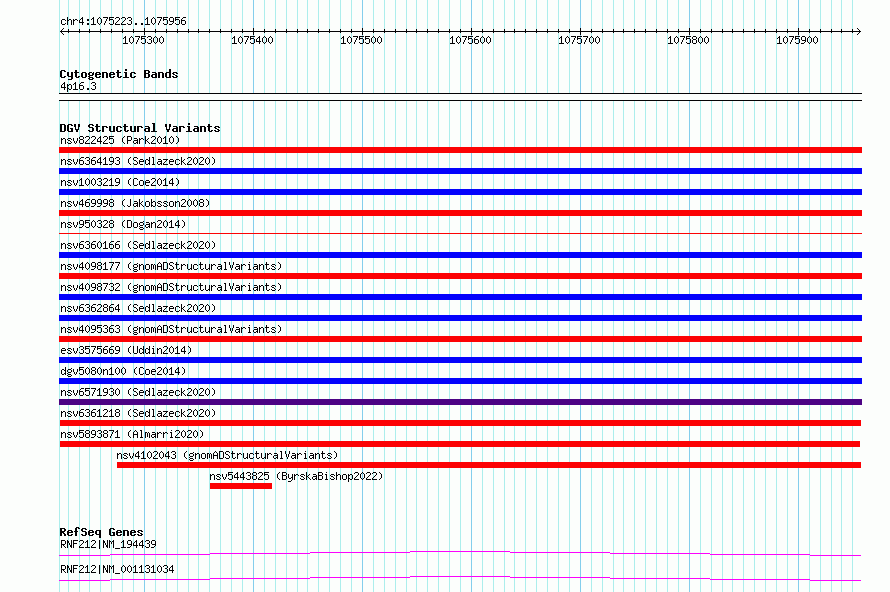Select the purple nsv6571930 variant bar
The height and width of the screenshot is (592, 890).
coord(460,402)
